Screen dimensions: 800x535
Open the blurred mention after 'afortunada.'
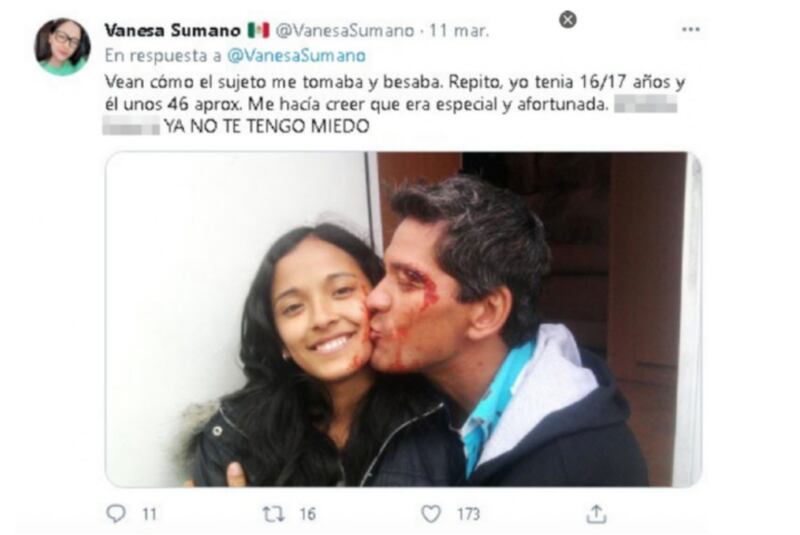tap(645, 104)
